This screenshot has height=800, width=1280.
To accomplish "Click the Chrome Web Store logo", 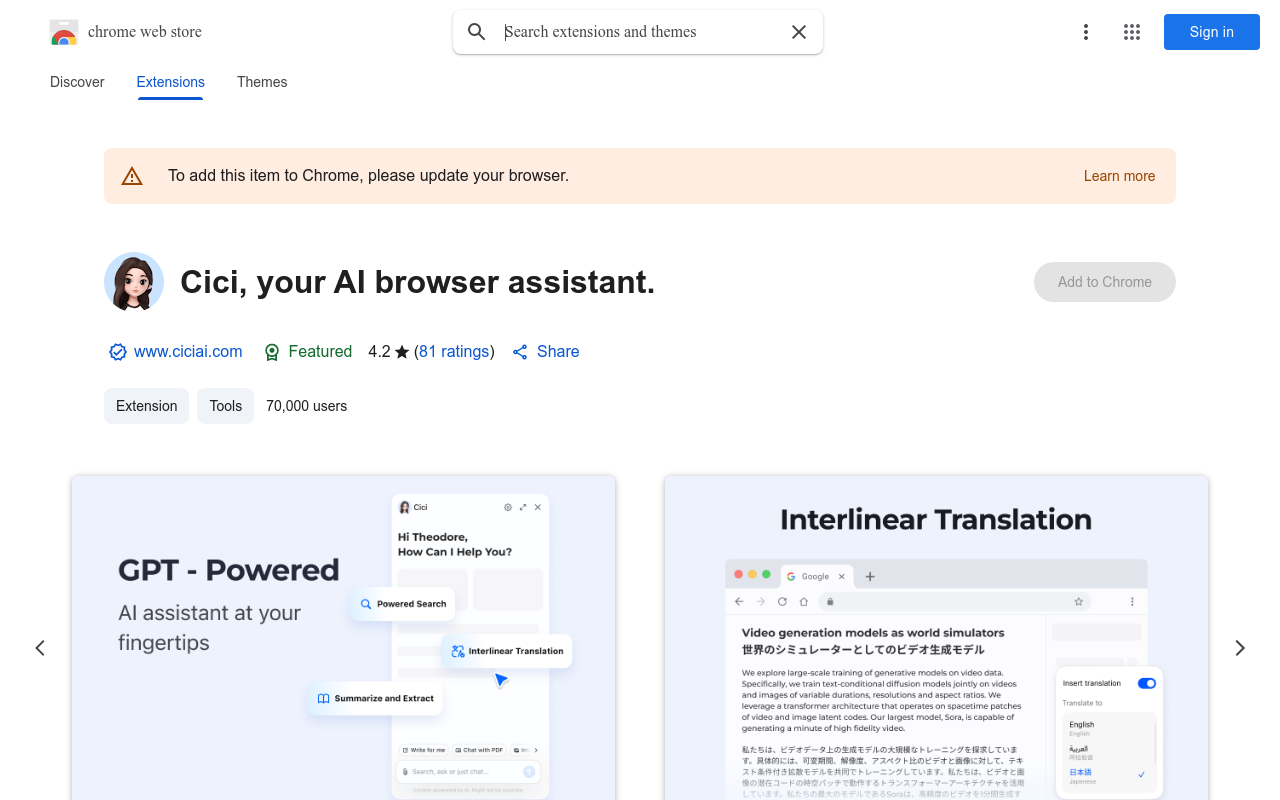I will [64, 32].
